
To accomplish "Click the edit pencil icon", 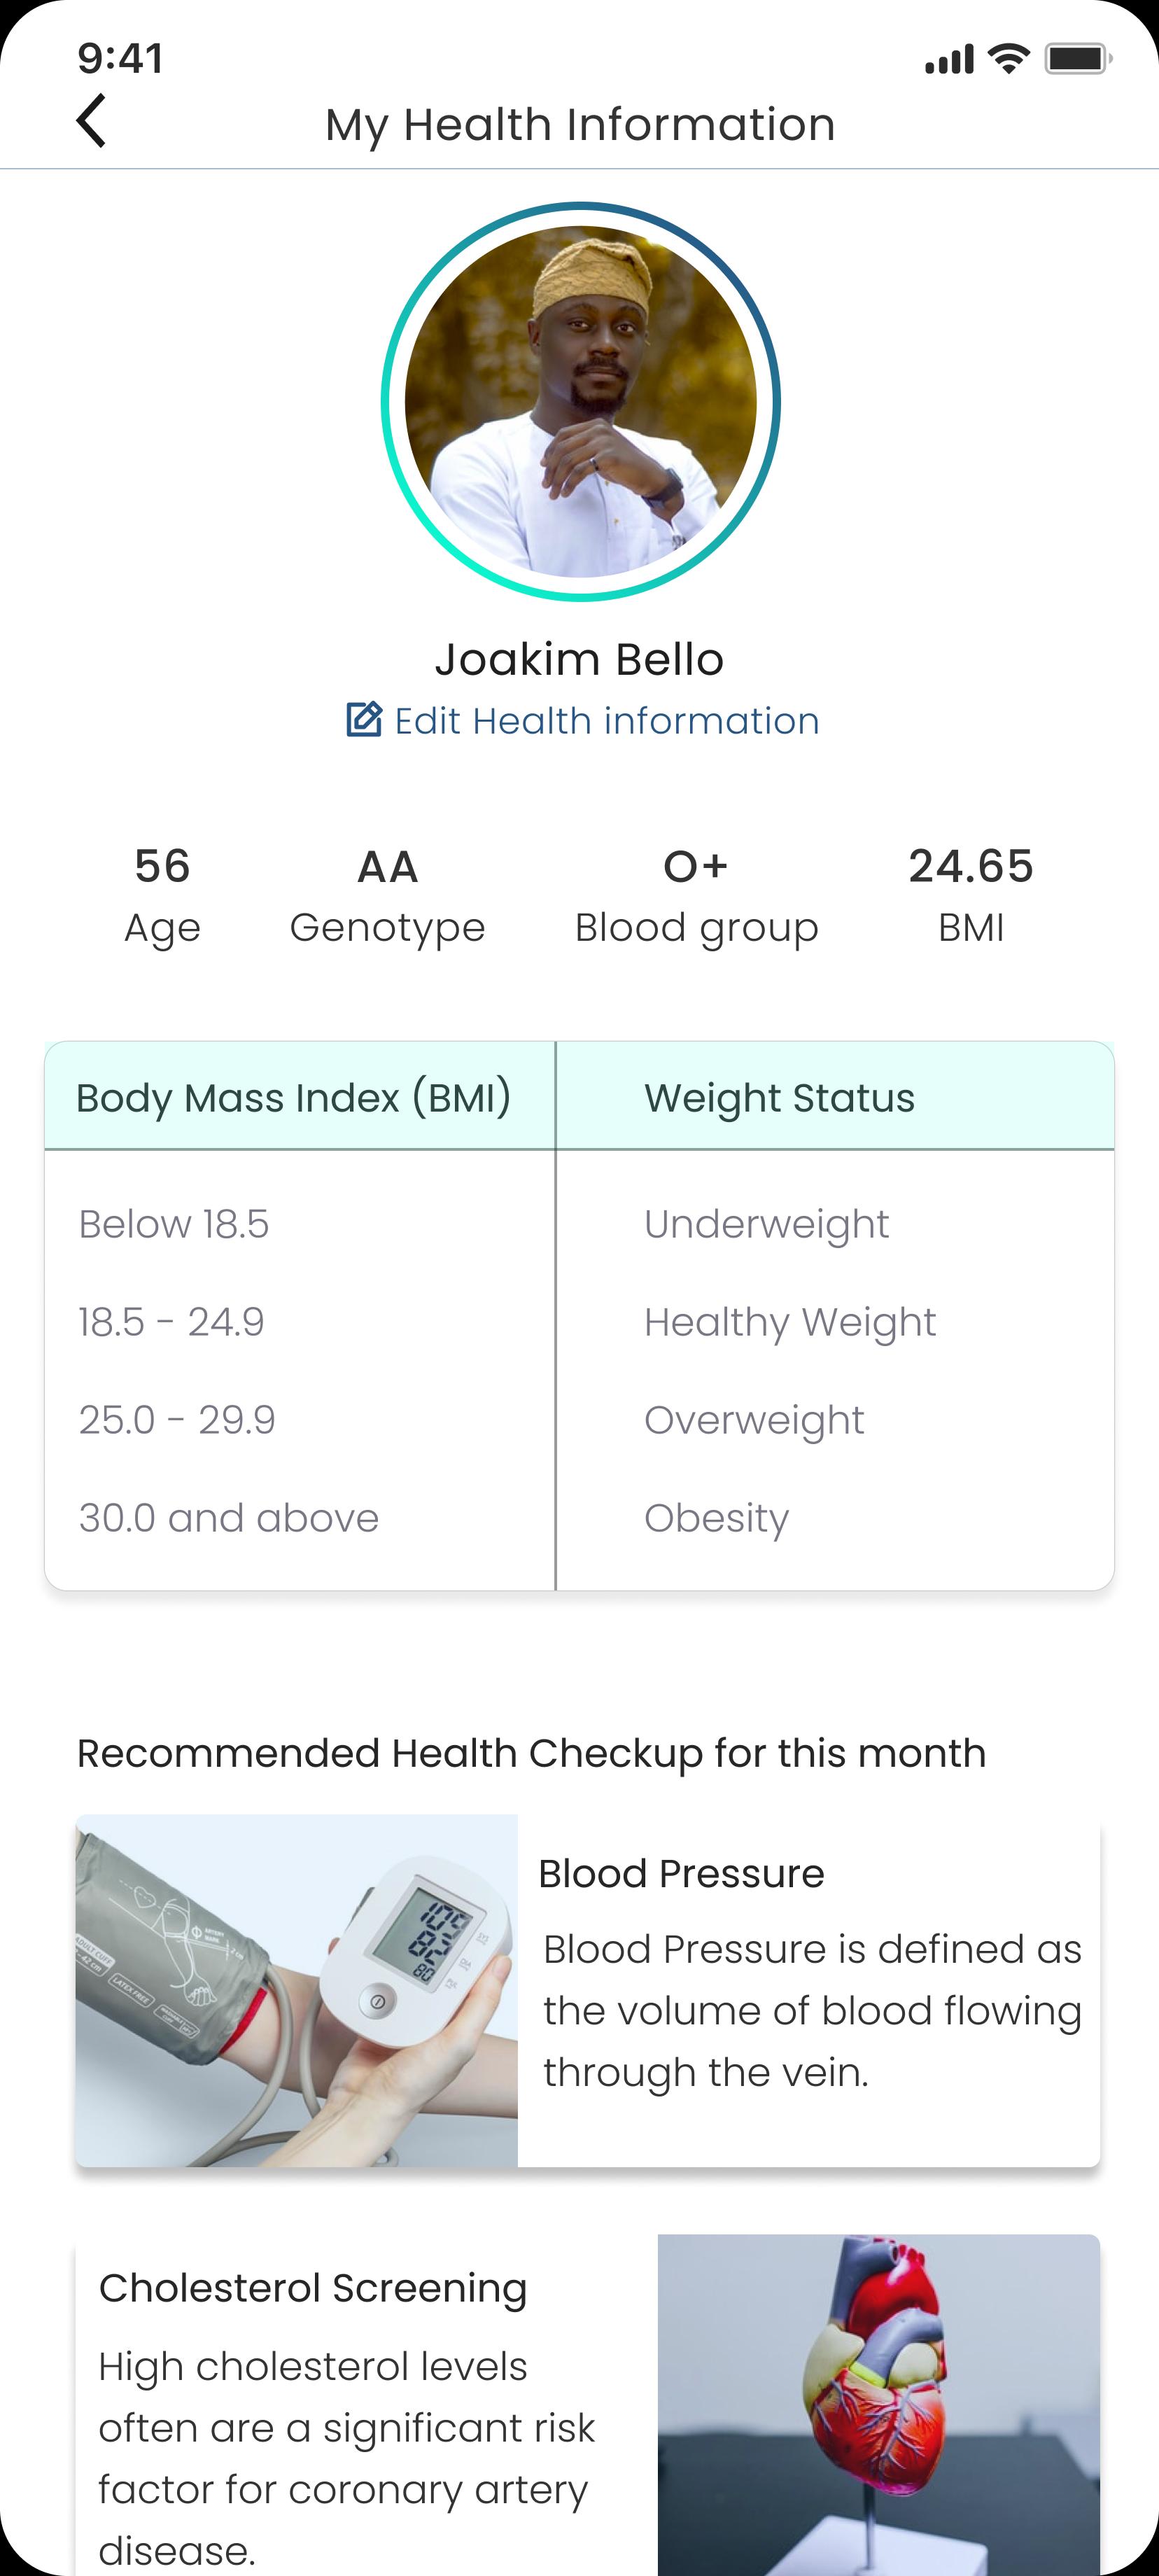I will 364,720.
